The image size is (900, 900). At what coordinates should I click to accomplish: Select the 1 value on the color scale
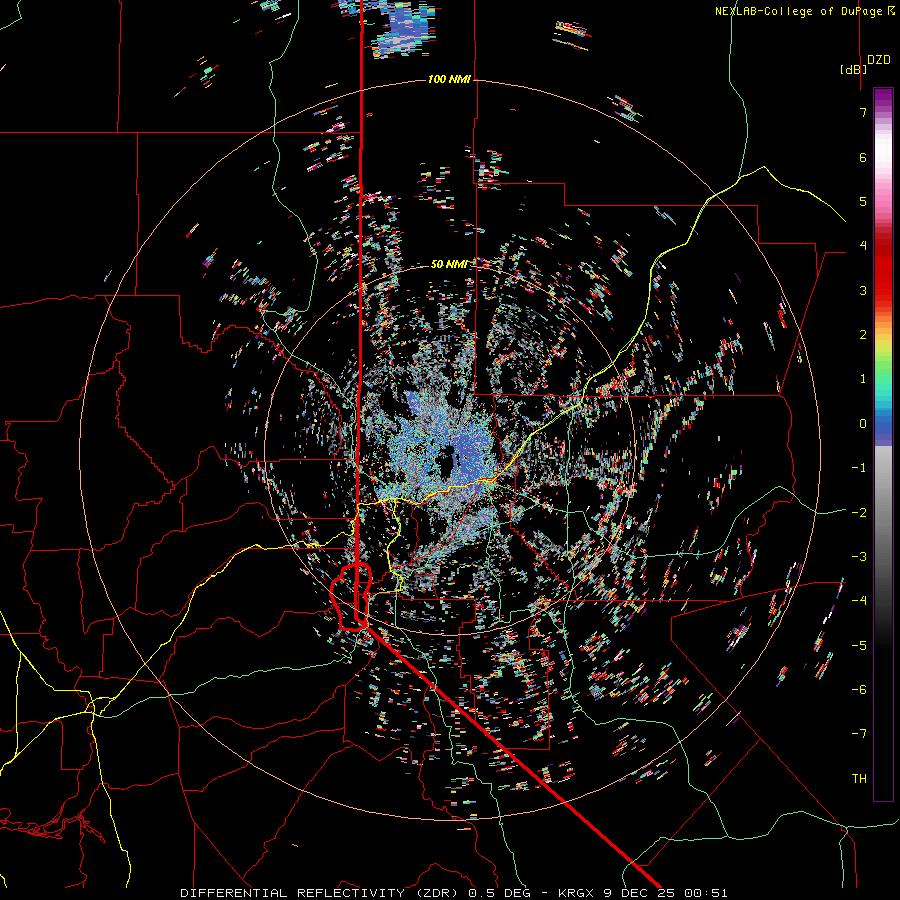(x=863, y=379)
